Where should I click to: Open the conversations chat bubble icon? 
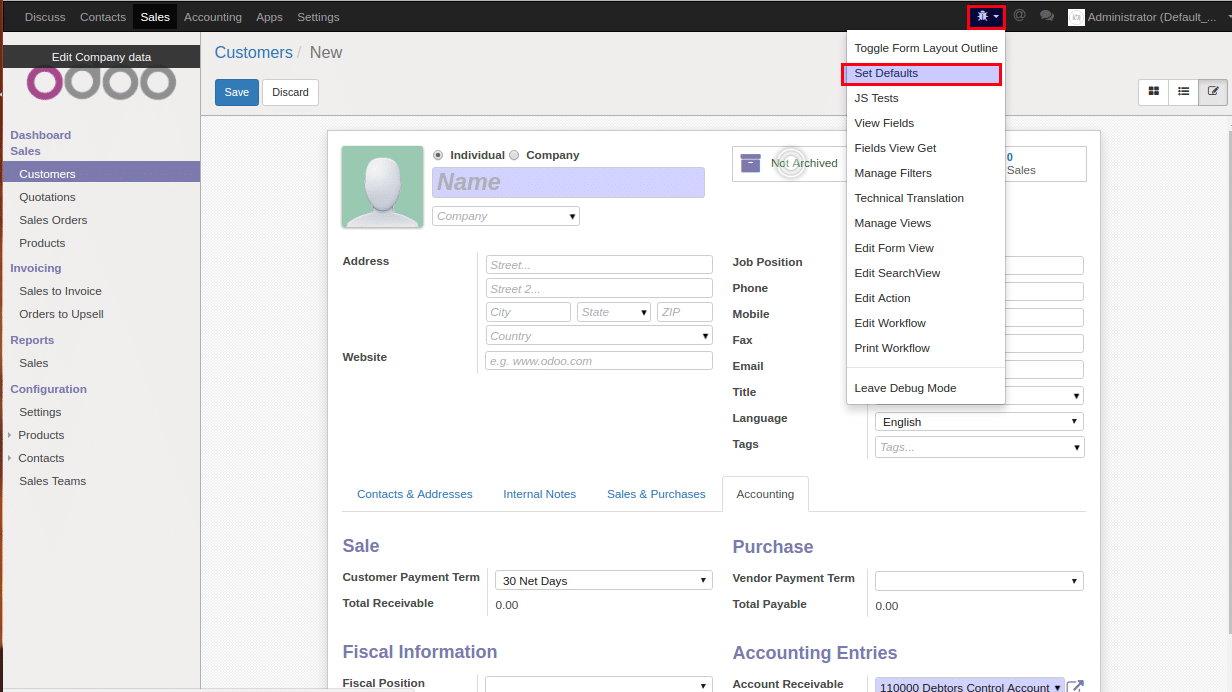tap(1047, 16)
